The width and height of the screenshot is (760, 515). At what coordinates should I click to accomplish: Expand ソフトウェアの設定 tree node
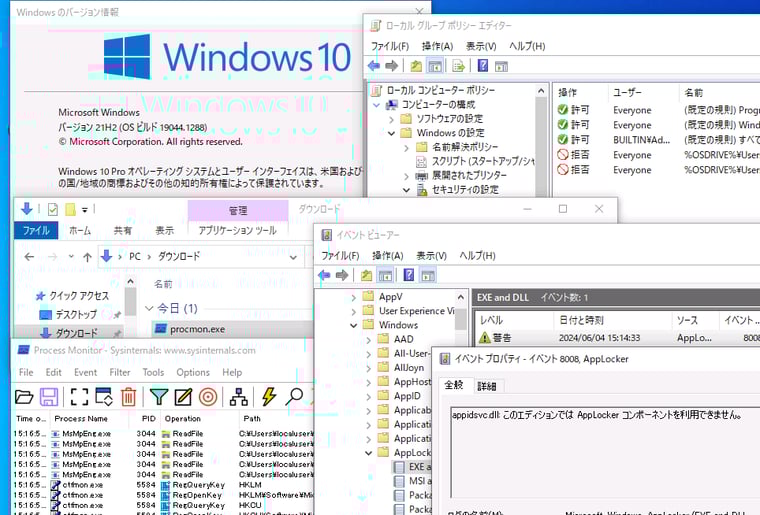coord(392,119)
